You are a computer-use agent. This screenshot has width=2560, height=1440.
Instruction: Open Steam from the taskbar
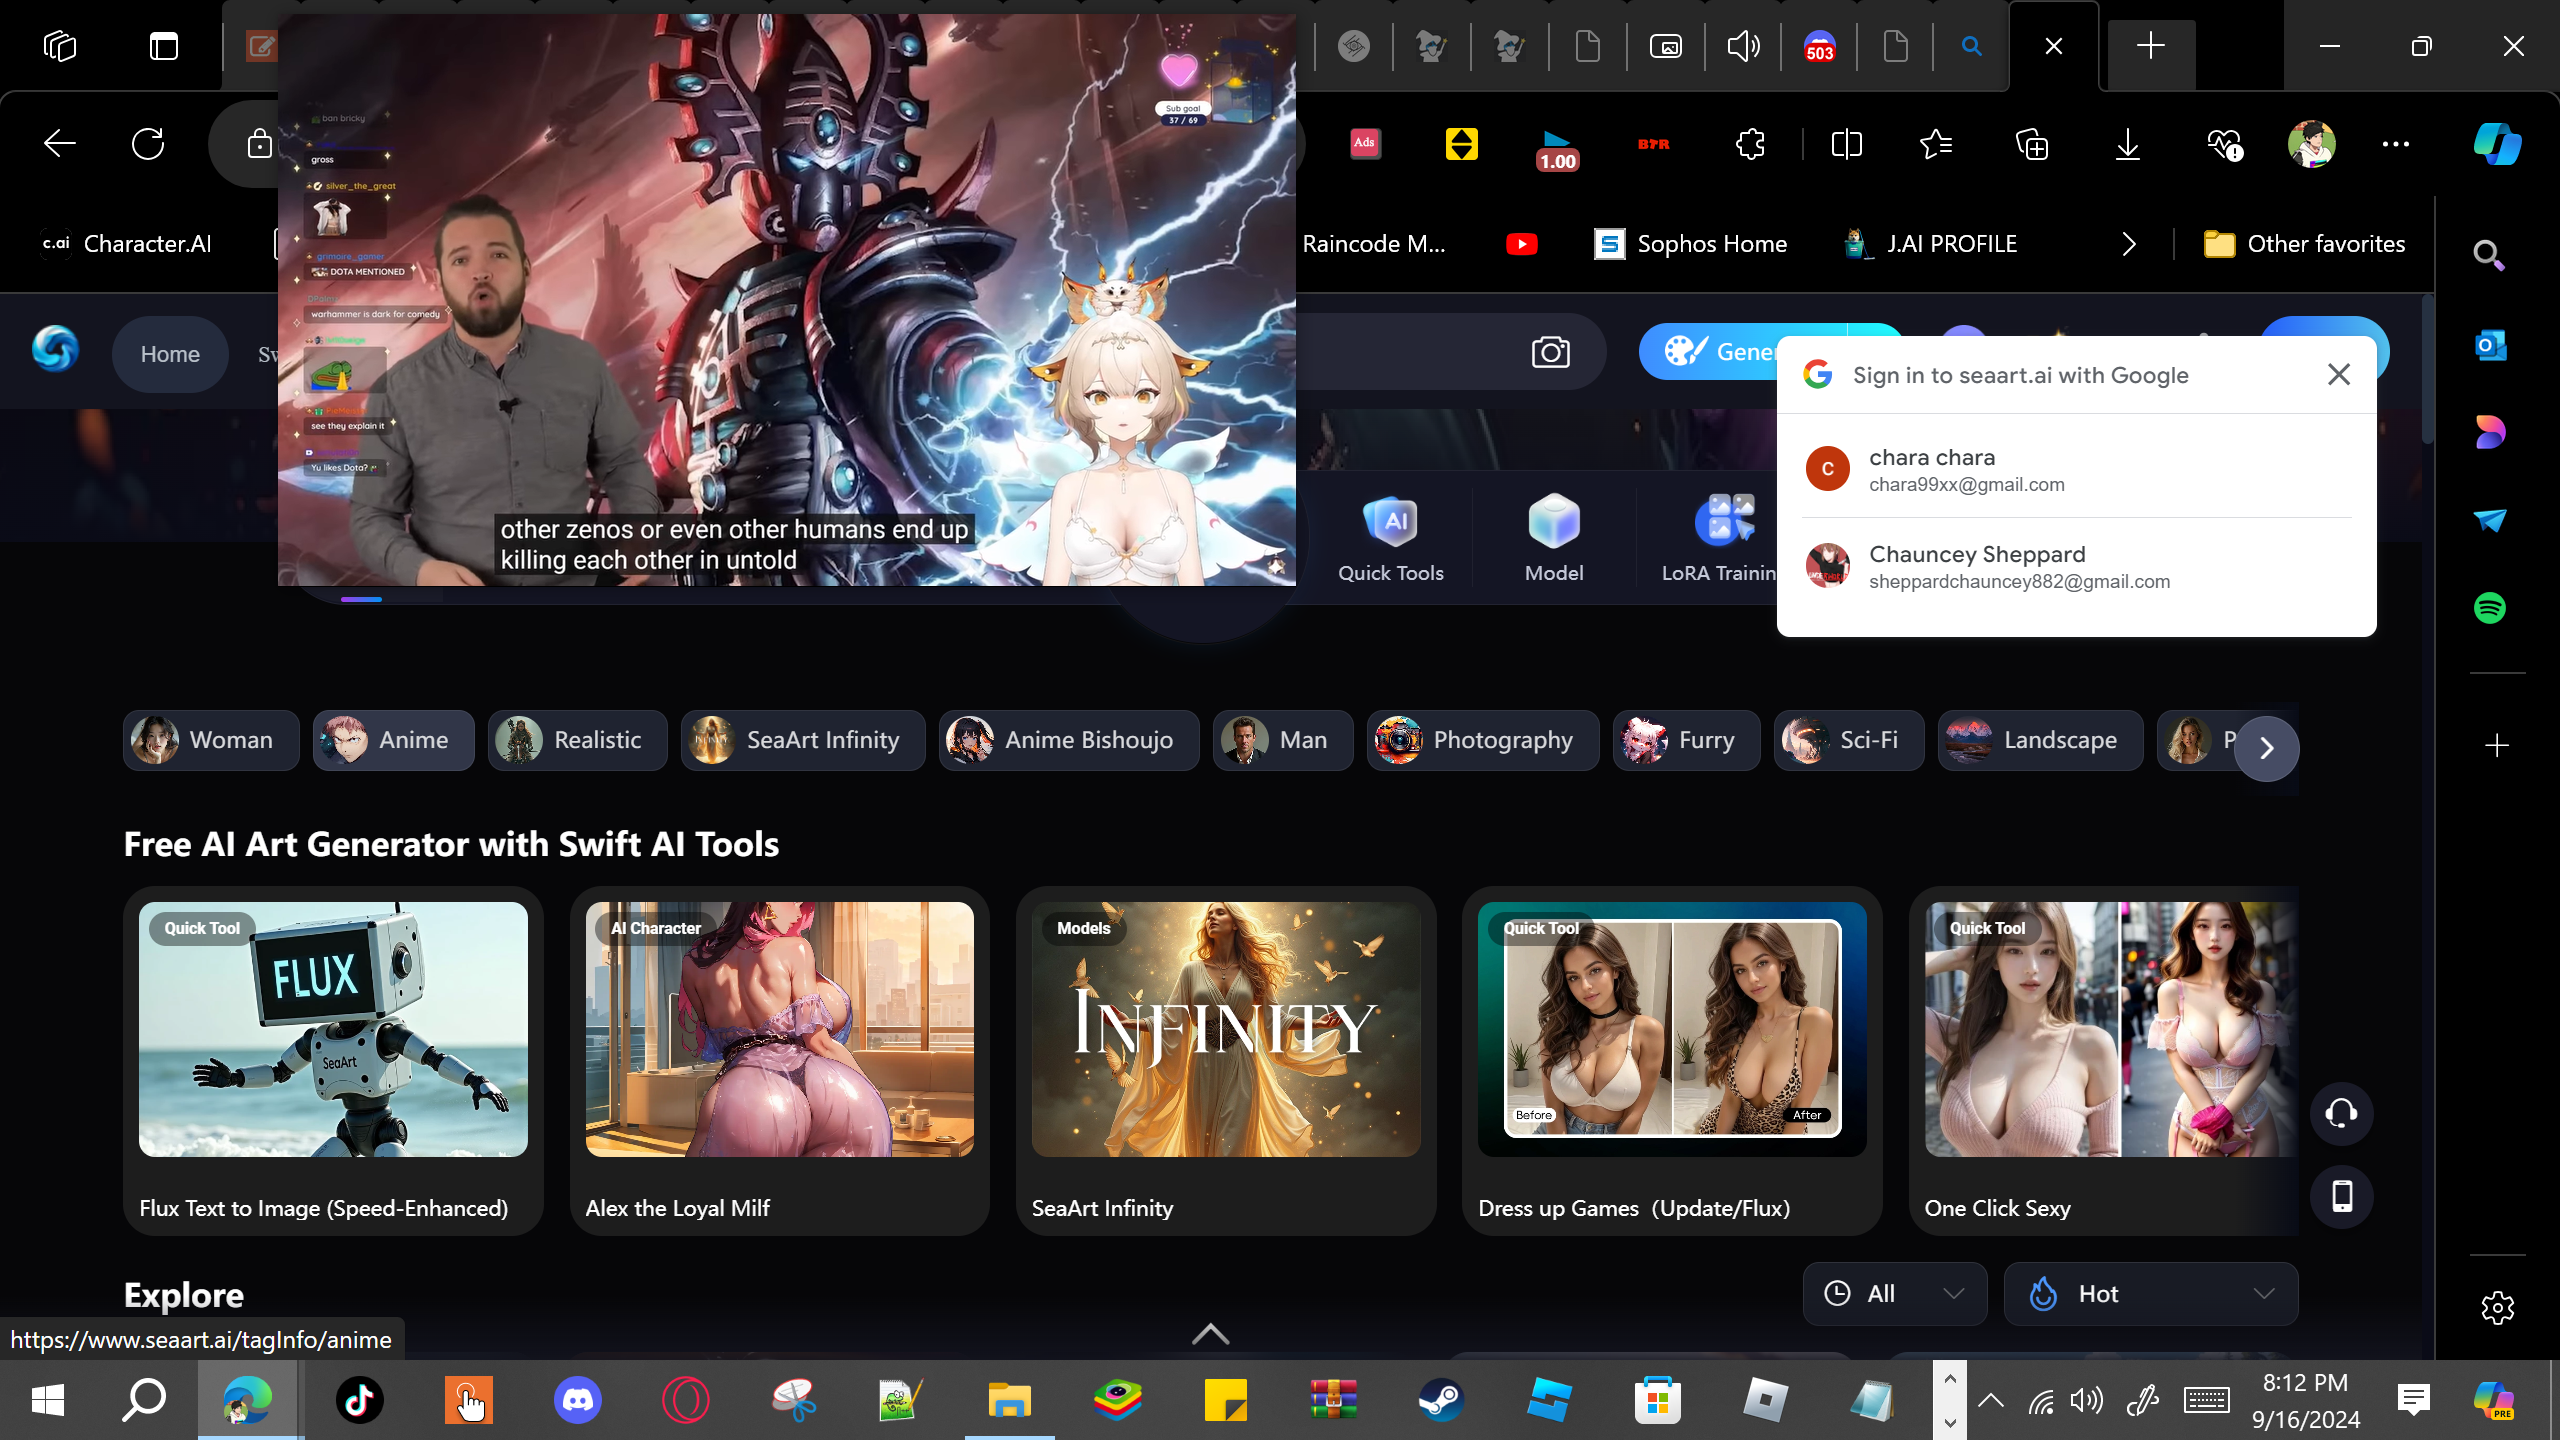click(x=1441, y=1400)
